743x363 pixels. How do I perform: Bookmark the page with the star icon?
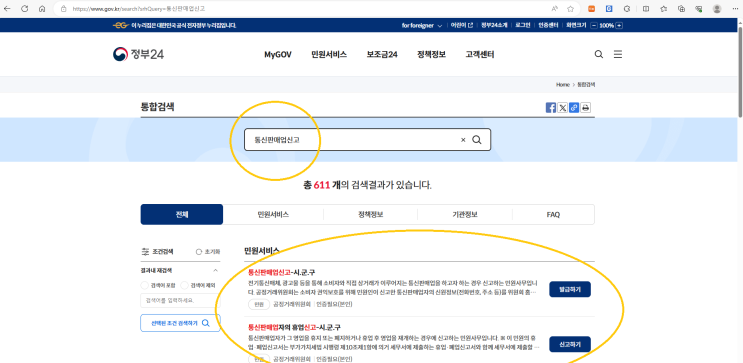pyautogui.click(x=571, y=9)
